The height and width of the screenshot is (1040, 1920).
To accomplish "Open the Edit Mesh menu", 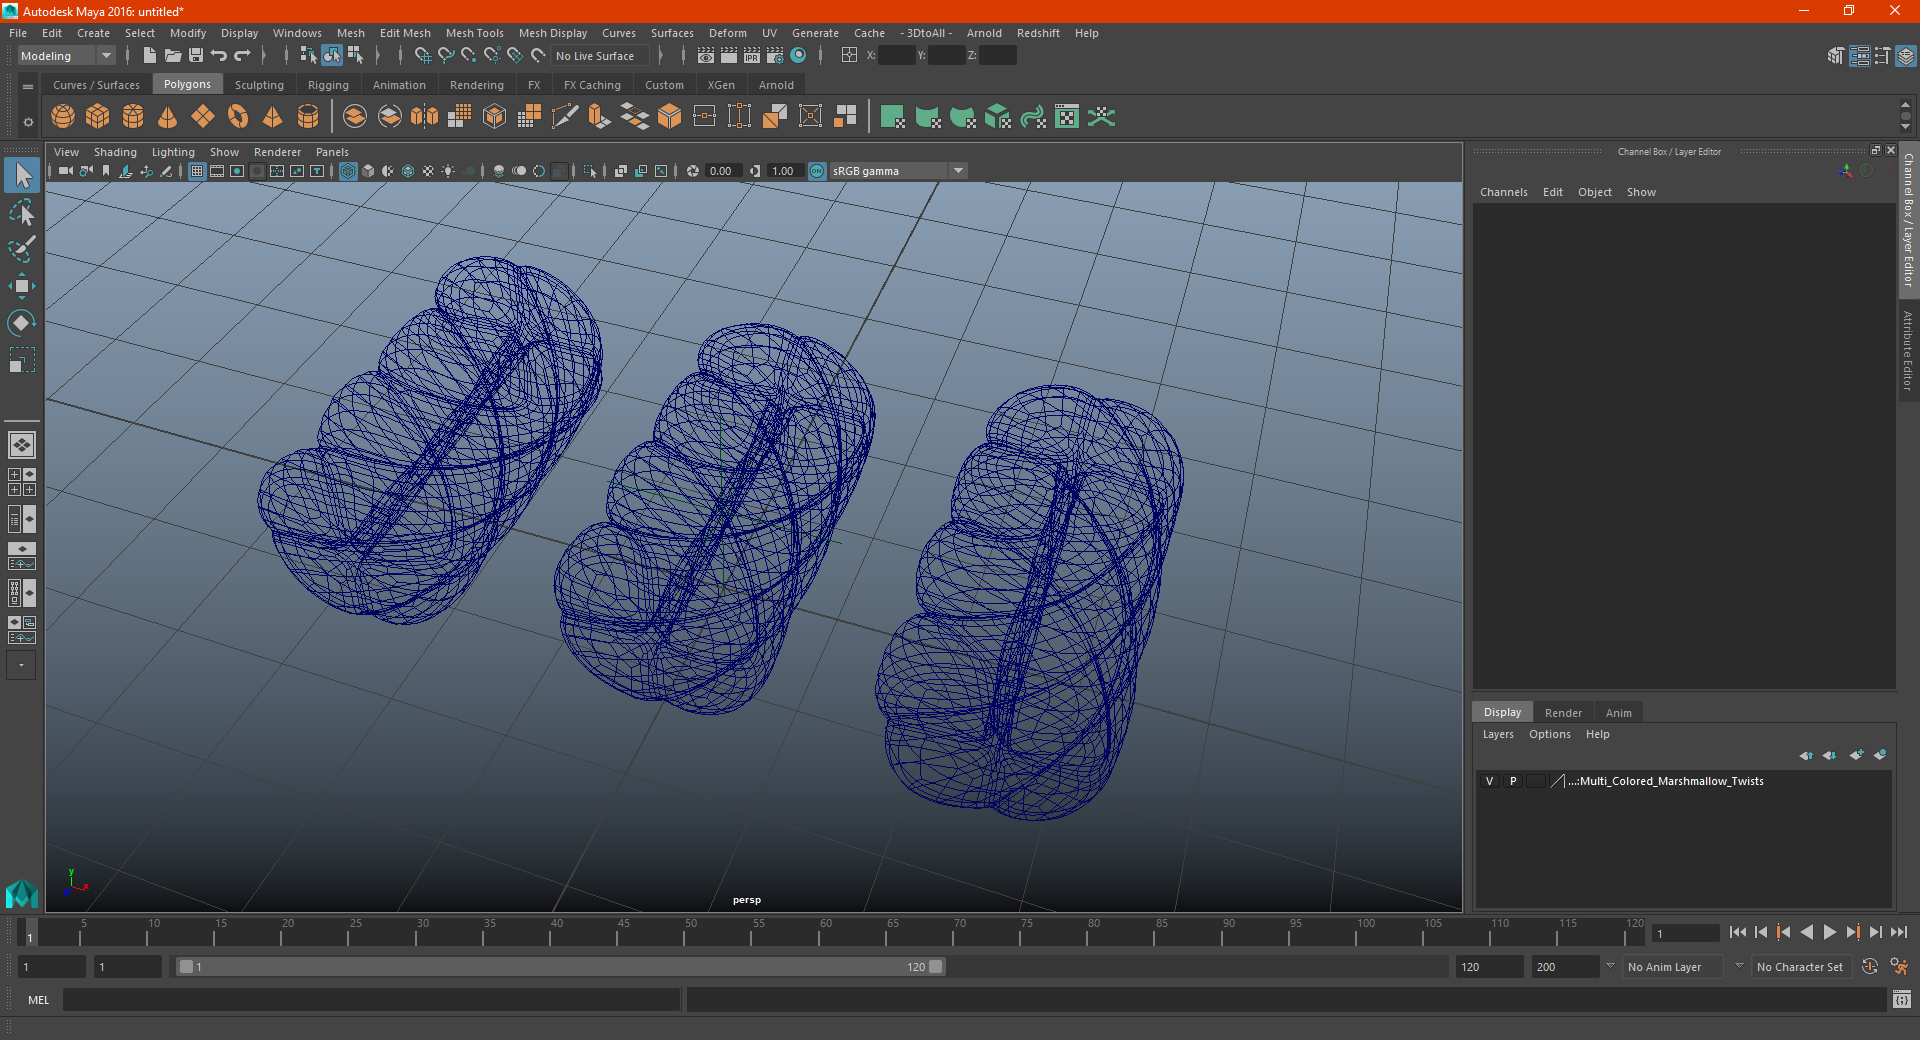I will point(405,33).
